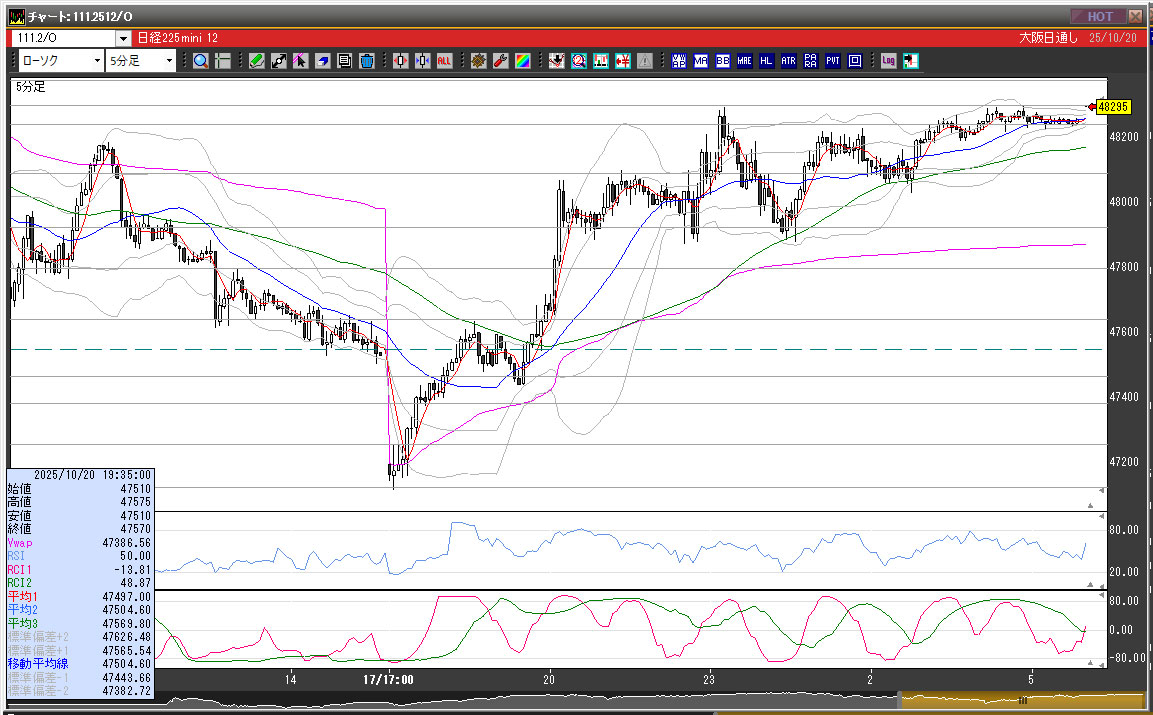Click the red ALL toolbar icon

point(444,61)
